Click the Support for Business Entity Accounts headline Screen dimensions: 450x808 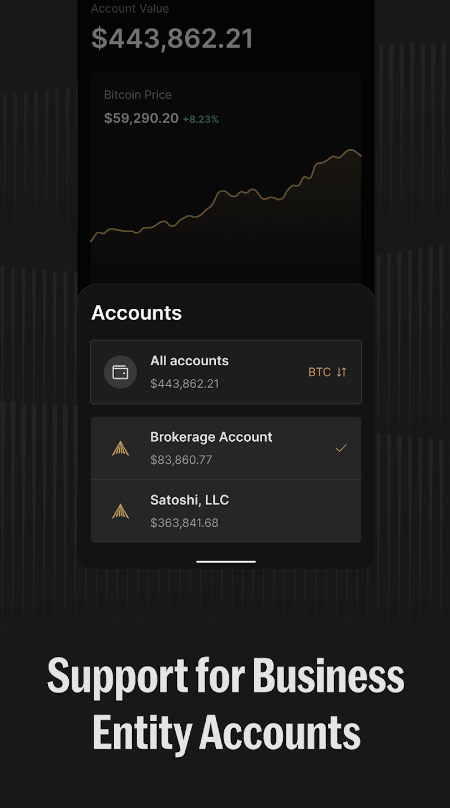(226, 703)
